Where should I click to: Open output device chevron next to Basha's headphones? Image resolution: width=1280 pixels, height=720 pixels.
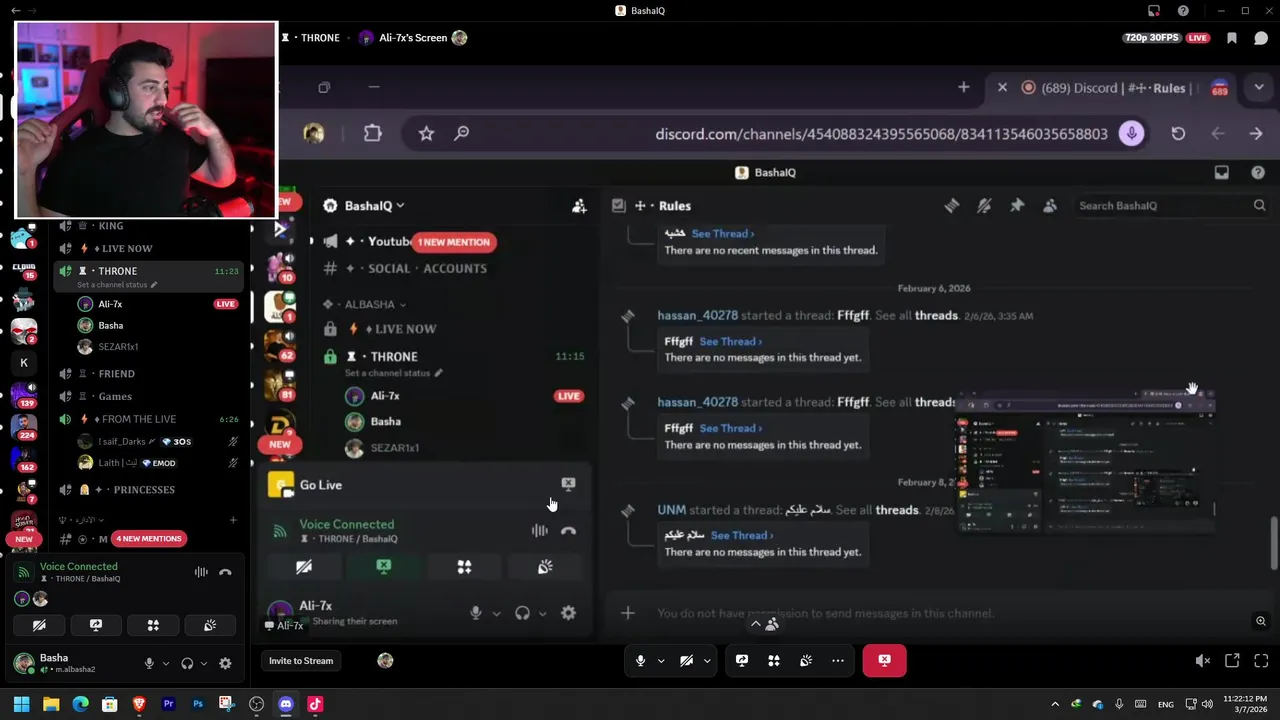coord(204,663)
